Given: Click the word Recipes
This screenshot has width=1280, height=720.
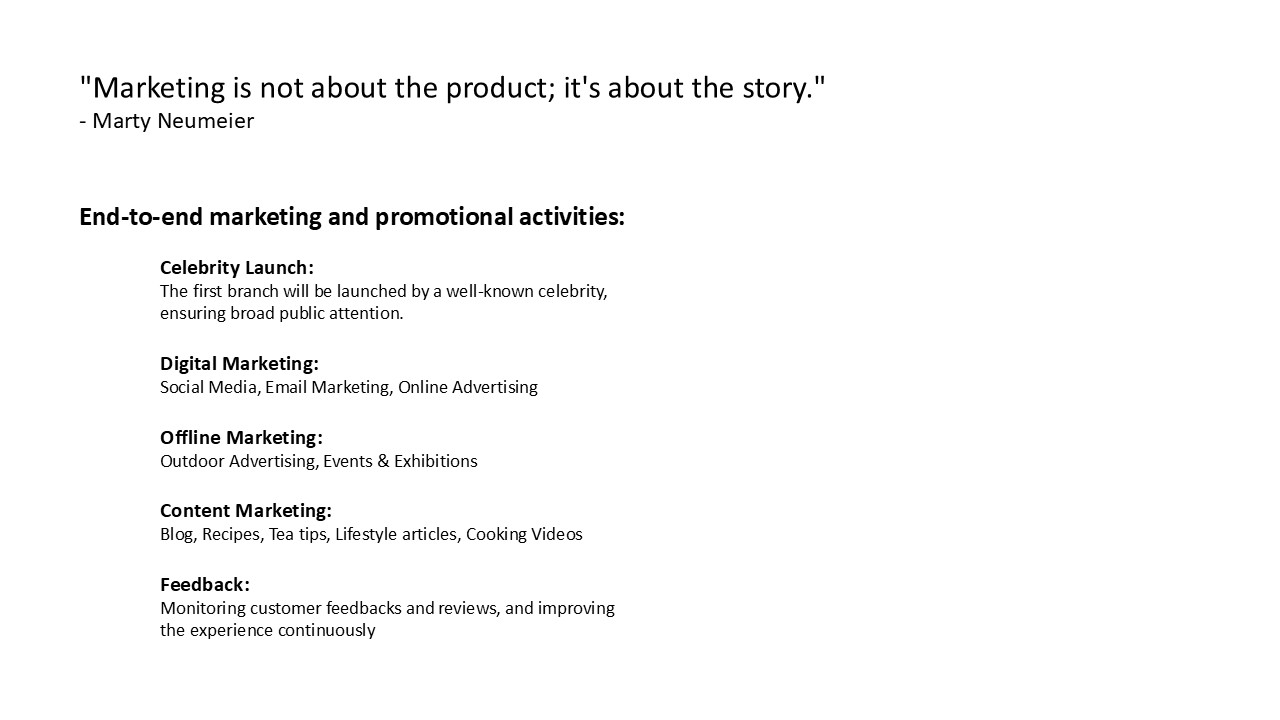Looking at the screenshot, I should [x=231, y=534].
